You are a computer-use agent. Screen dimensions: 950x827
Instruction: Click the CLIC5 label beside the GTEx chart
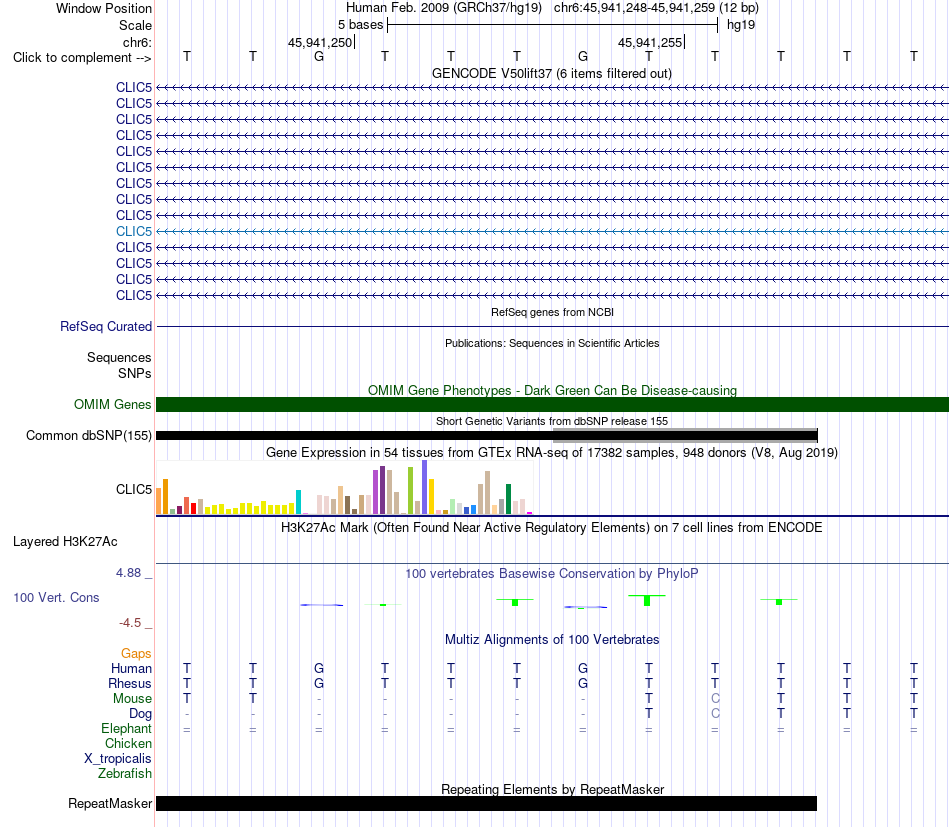pos(134,490)
